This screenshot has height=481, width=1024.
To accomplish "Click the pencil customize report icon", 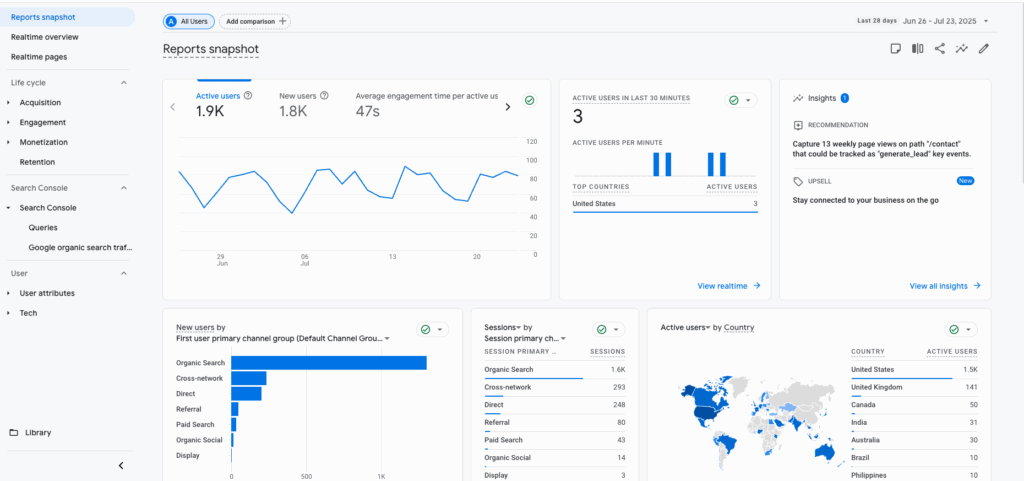I will pyautogui.click(x=984, y=48).
